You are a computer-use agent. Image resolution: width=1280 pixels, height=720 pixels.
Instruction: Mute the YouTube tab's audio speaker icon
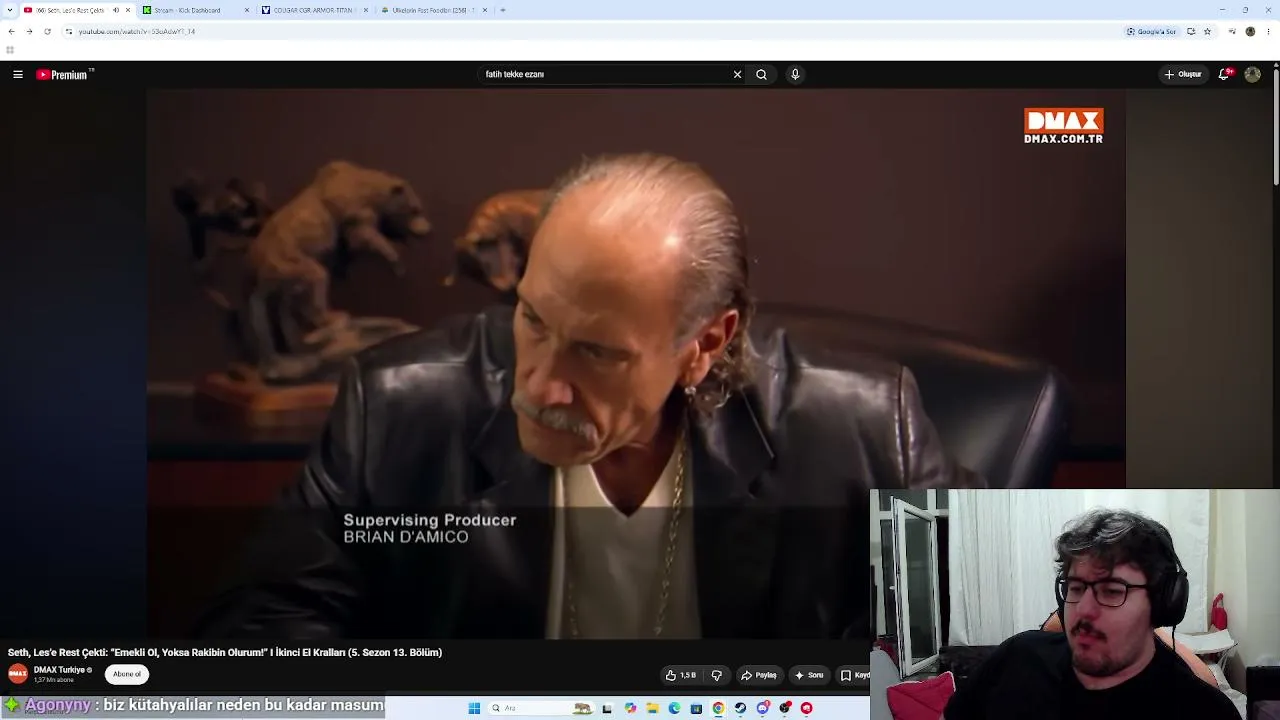(116, 10)
